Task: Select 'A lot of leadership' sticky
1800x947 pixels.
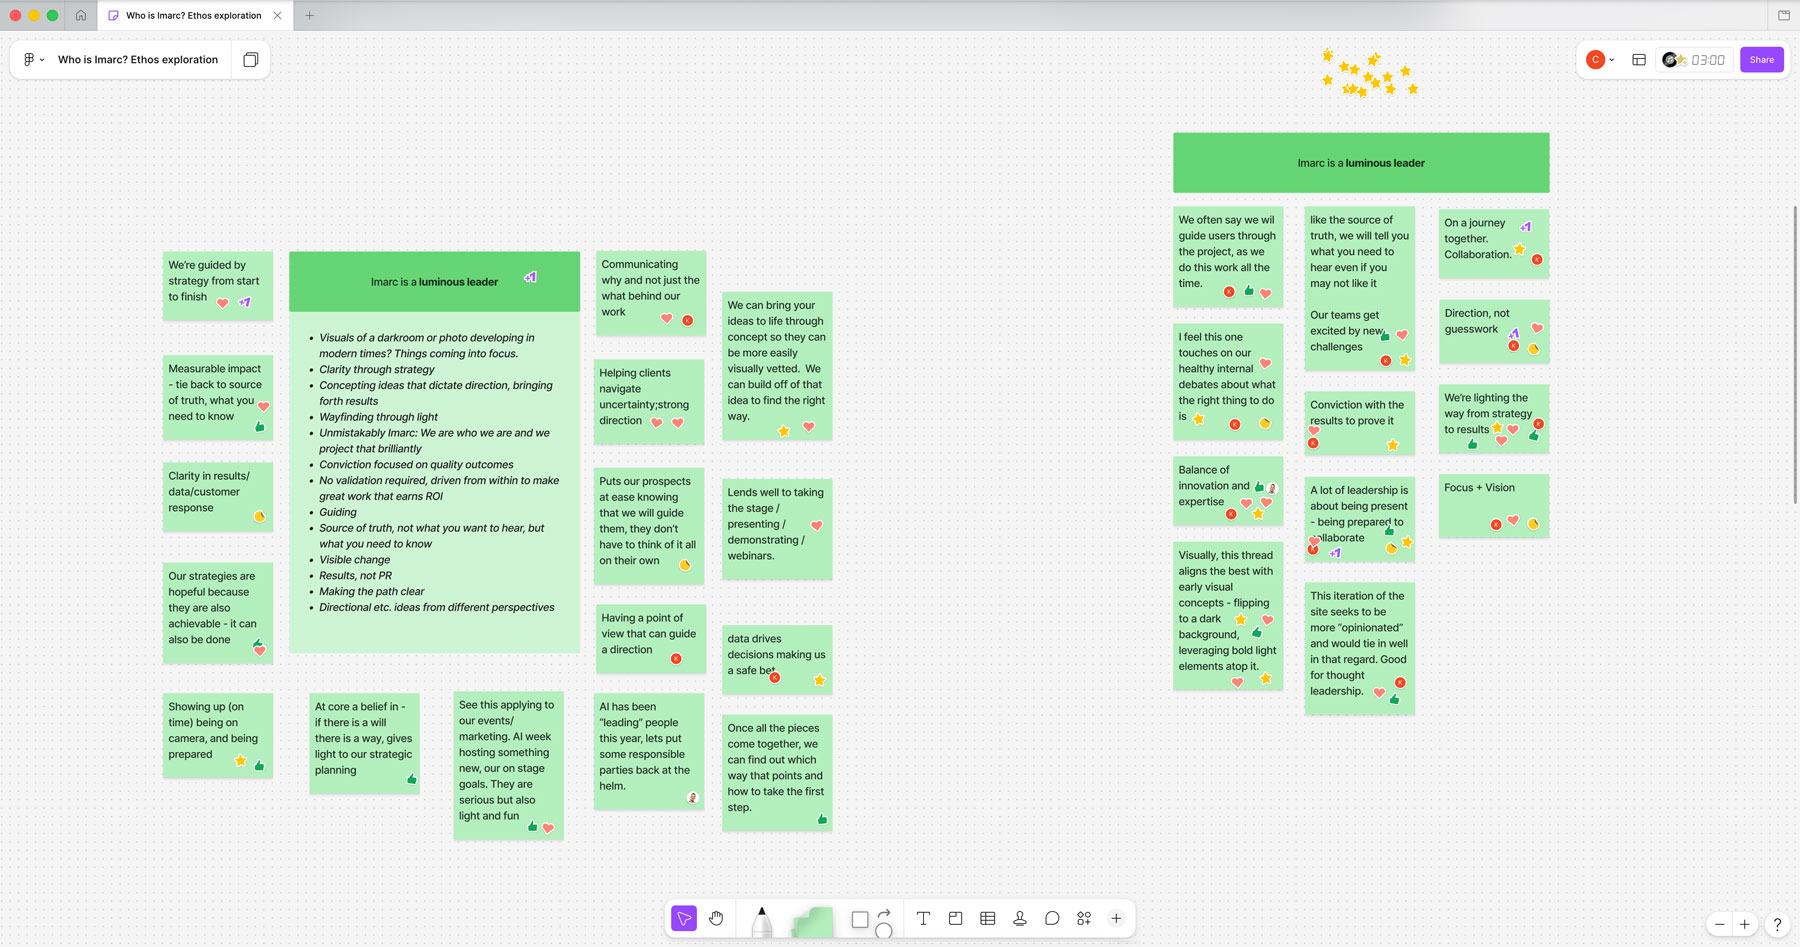Action: [1360, 518]
